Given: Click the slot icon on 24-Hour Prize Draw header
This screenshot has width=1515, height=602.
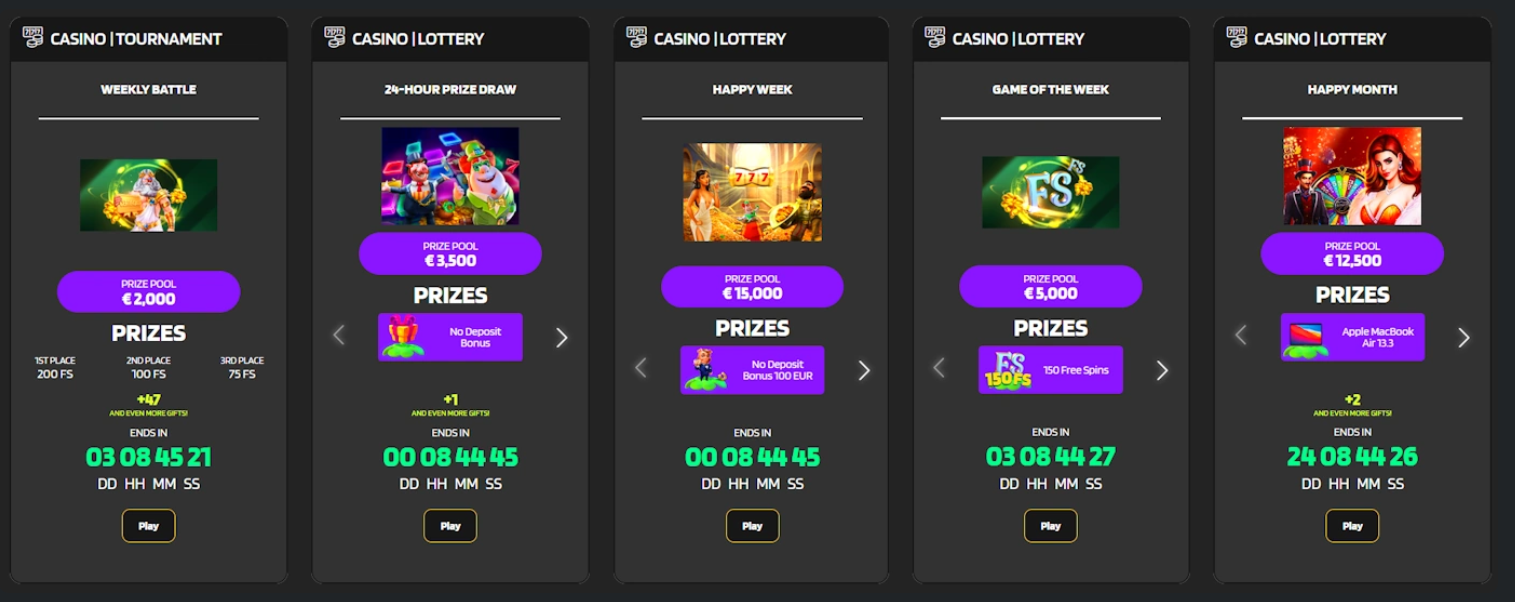Looking at the screenshot, I should coord(336,38).
